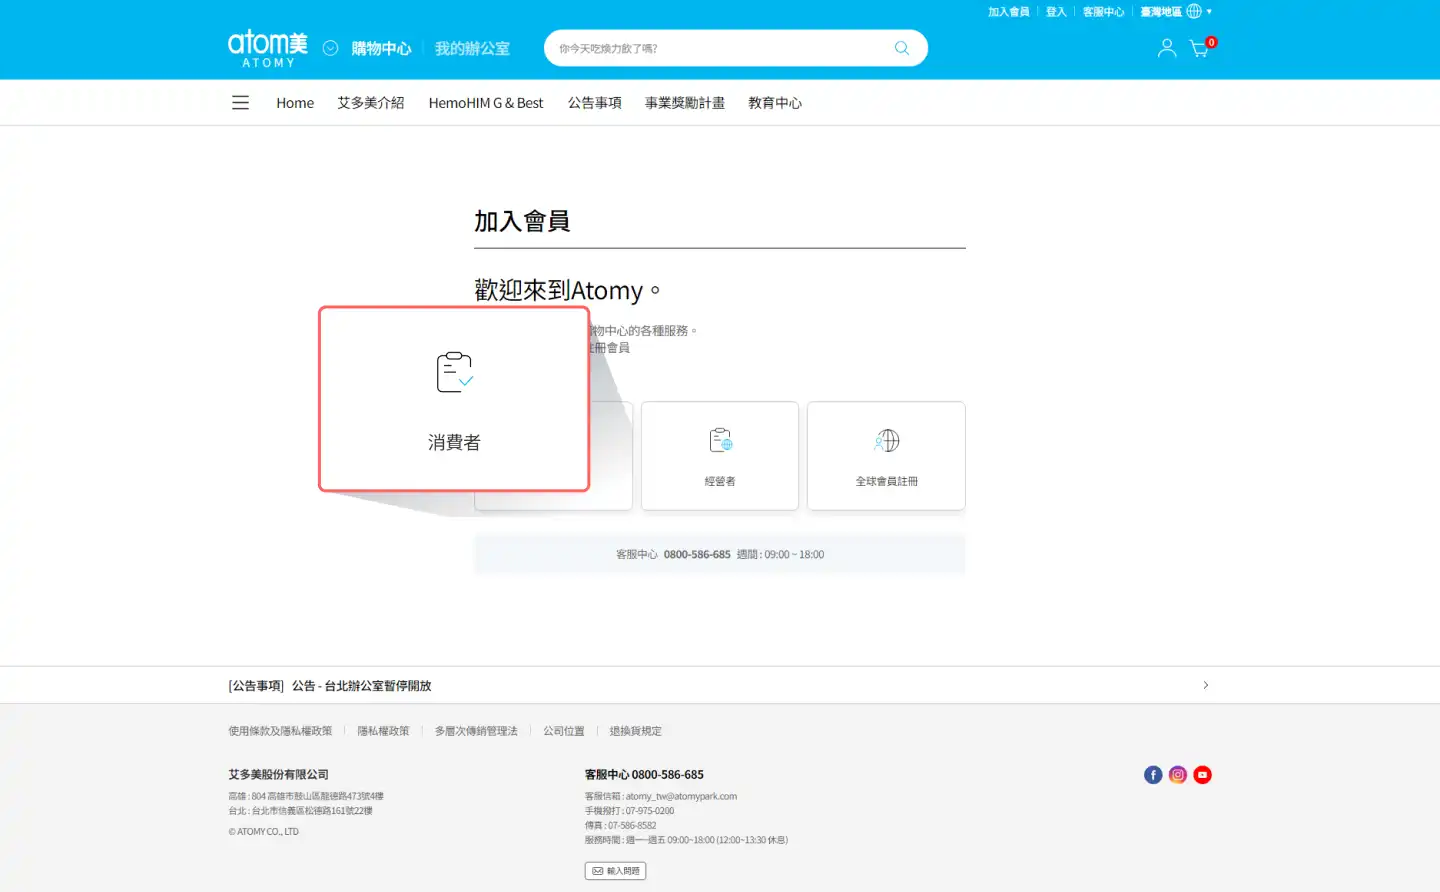Switch to the 我的辦公室 tab
The height and width of the screenshot is (892, 1440).
pos(472,48)
